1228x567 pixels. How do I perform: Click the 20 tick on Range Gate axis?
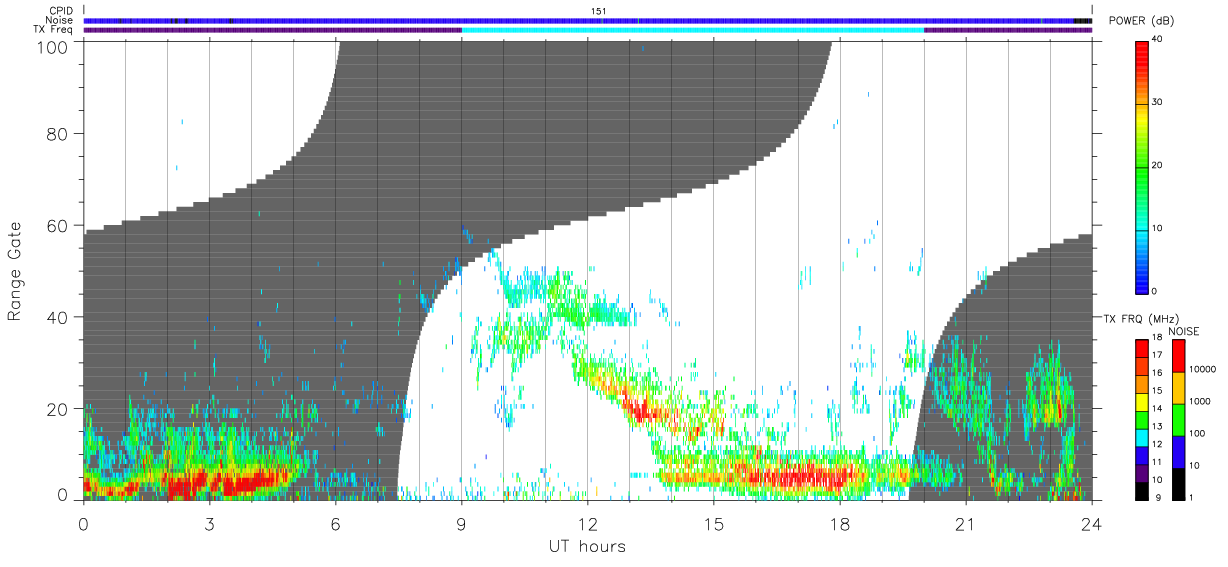click(x=58, y=409)
